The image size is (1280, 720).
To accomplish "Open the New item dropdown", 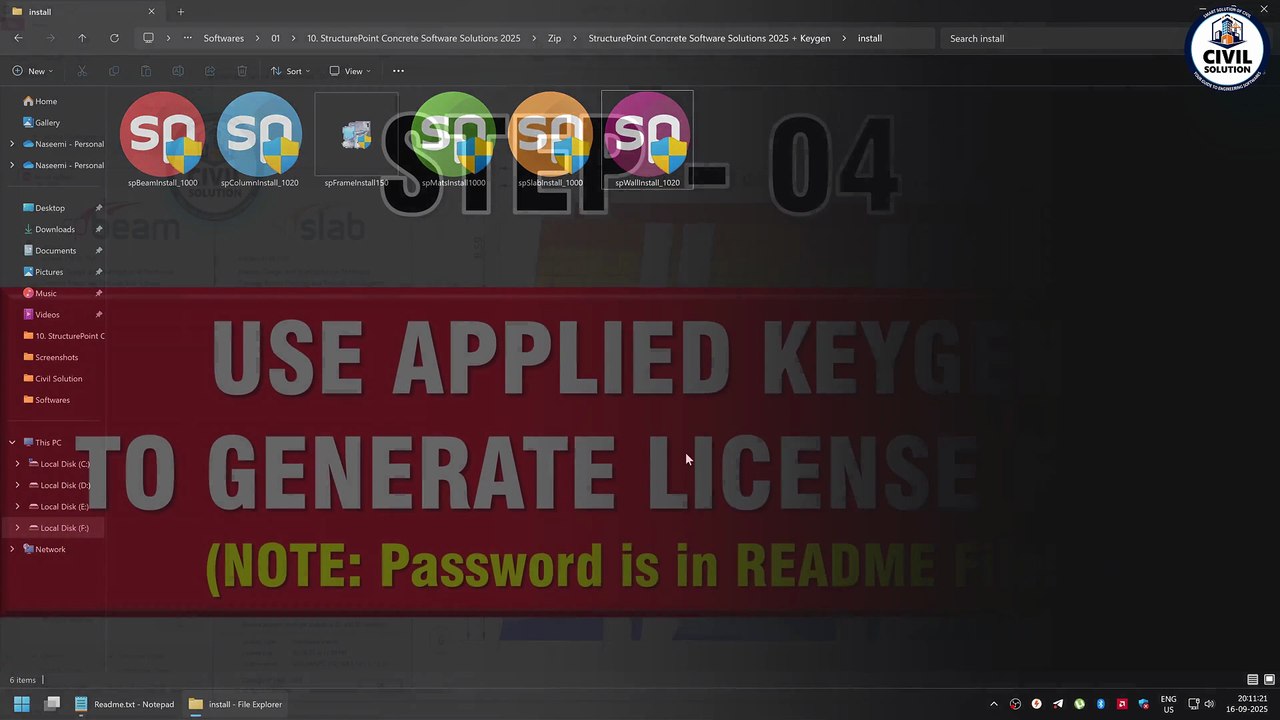I will coord(32,71).
